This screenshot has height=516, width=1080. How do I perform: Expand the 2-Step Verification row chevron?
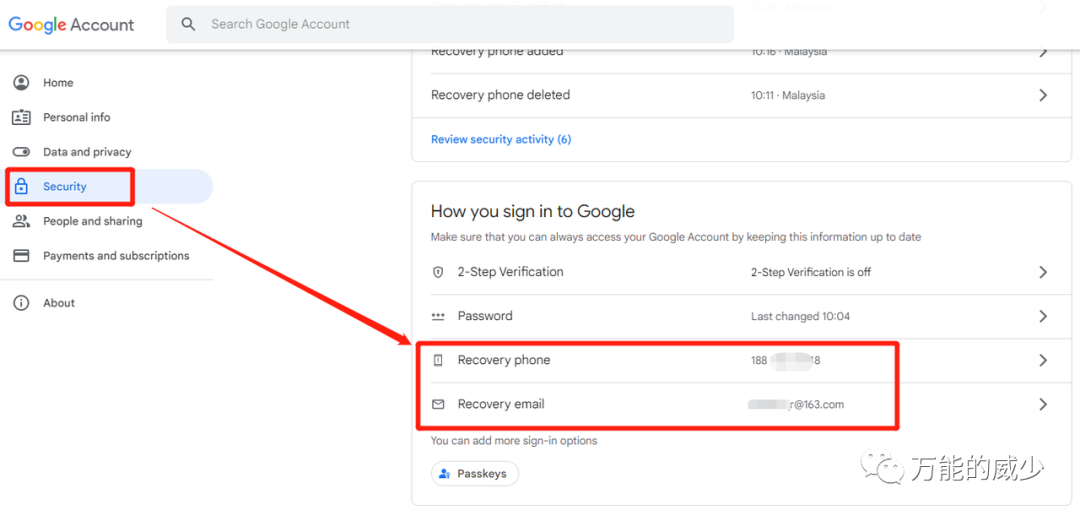coord(1043,272)
